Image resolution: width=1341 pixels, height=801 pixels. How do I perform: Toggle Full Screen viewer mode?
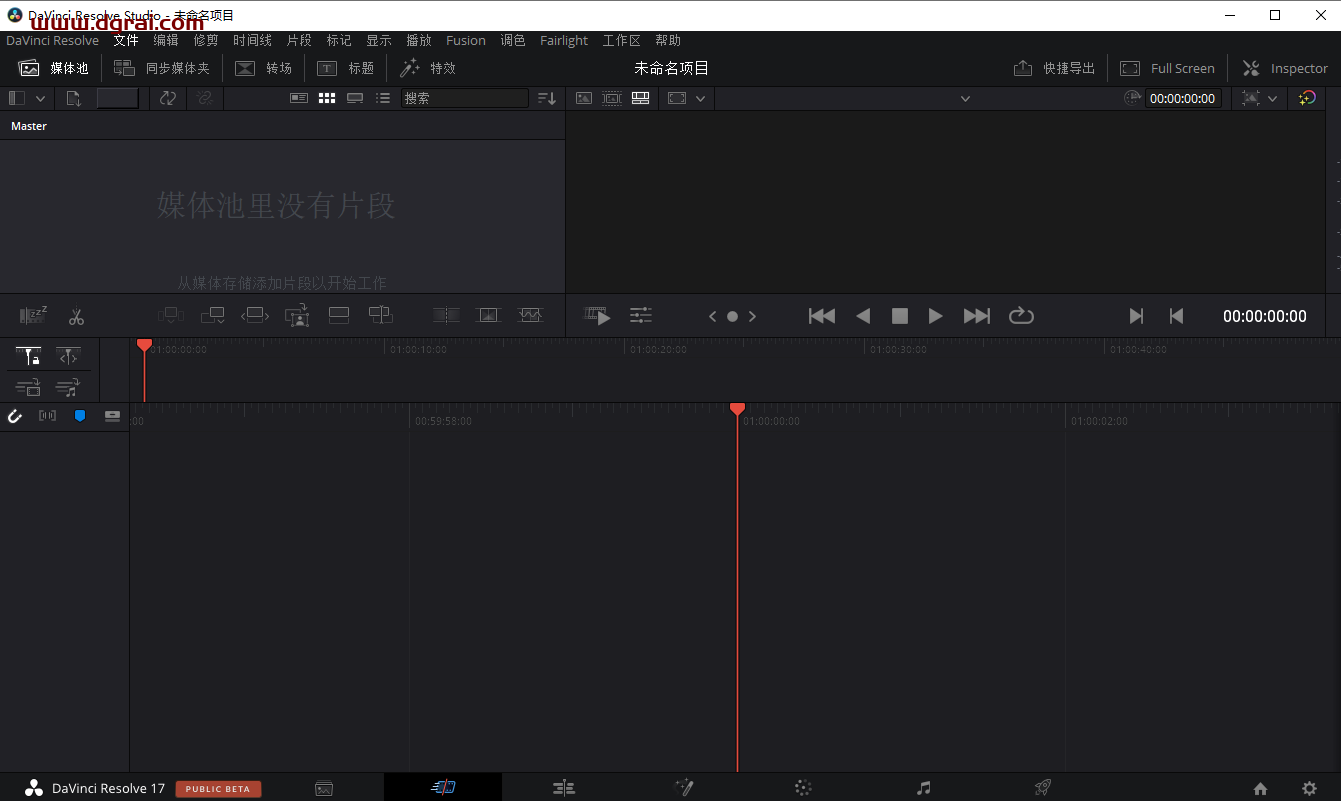click(1168, 68)
